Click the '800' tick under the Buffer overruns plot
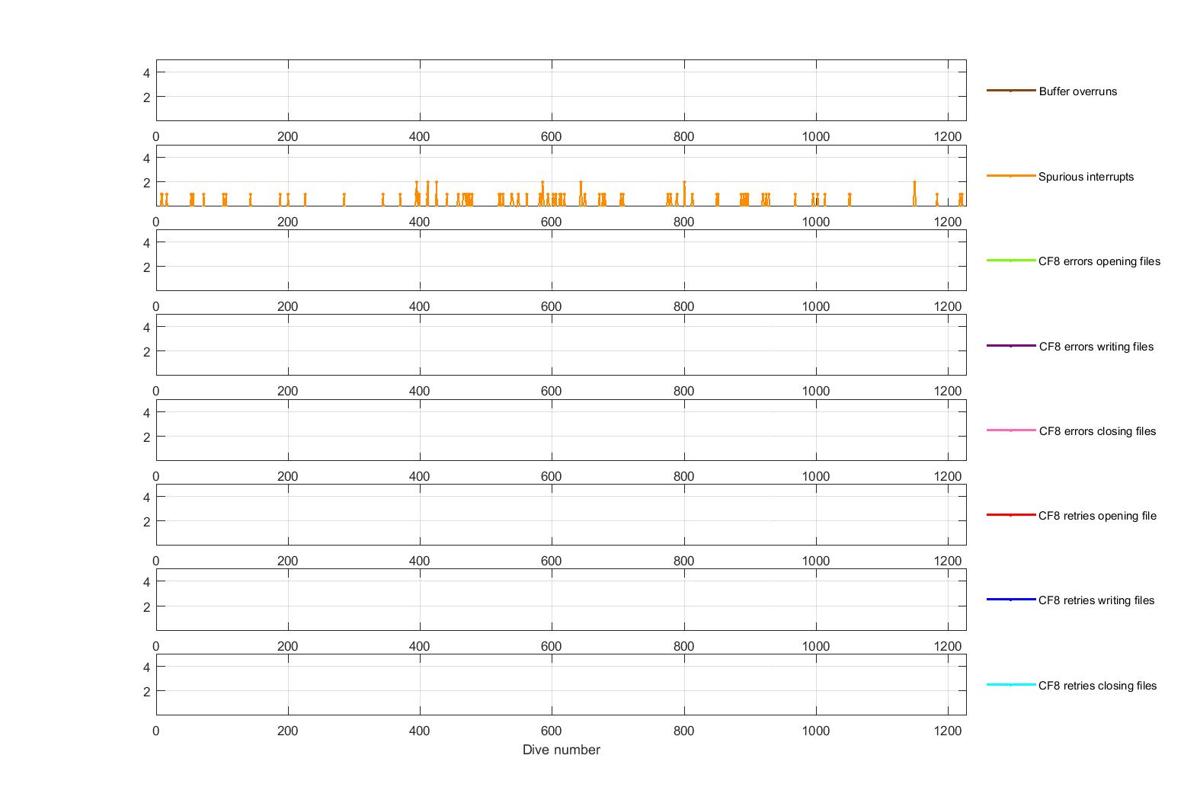The height and width of the screenshot is (804, 1200). click(x=684, y=137)
